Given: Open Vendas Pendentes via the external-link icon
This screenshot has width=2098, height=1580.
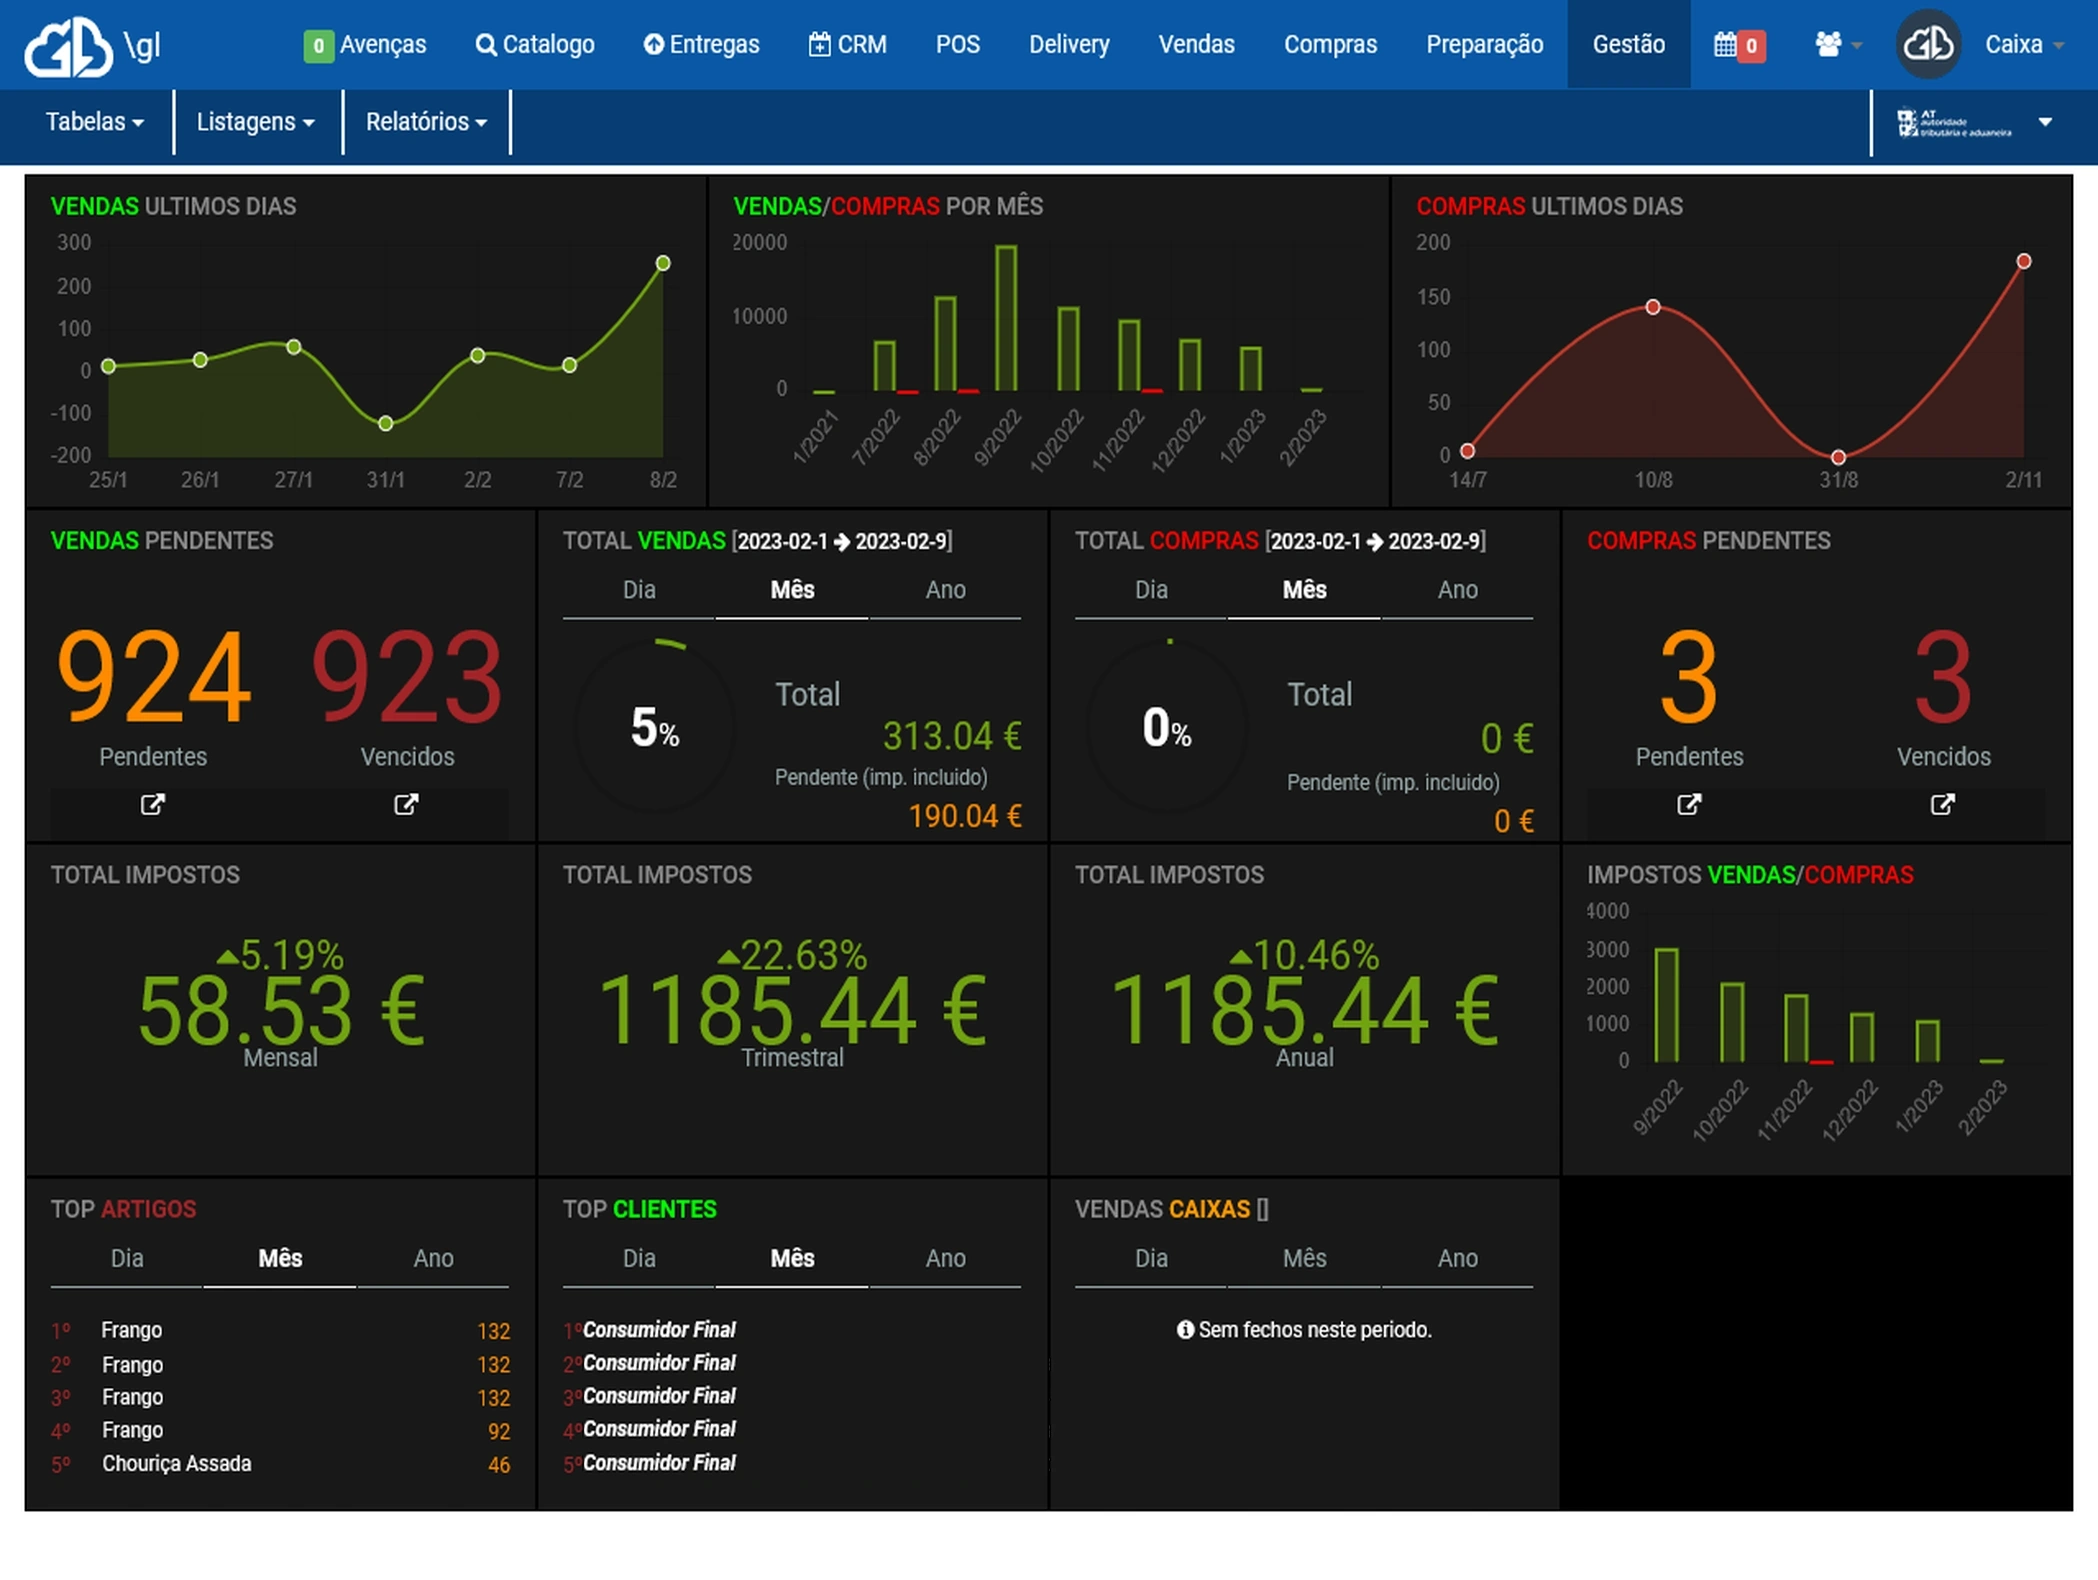Looking at the screenshot, I should pyautogui.click(x=152, y=805).
